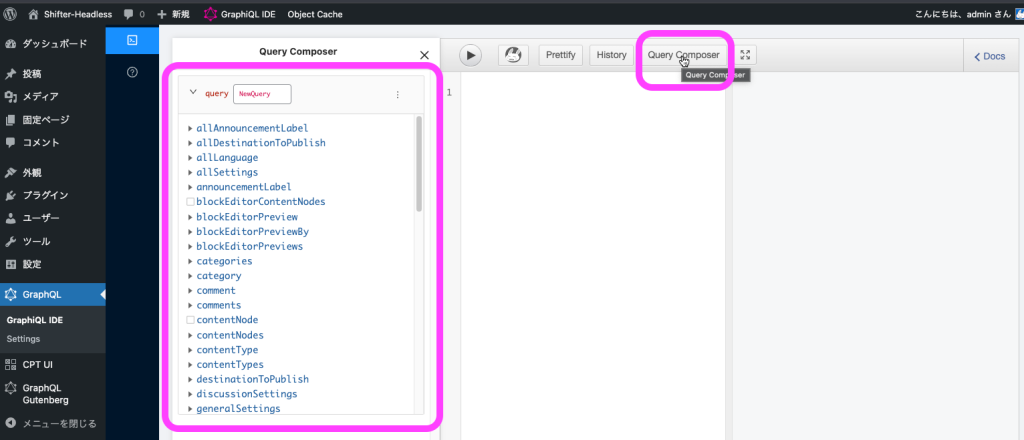Click the user avatar switch button
The image size is (1024, 440).
coord(513,55)
